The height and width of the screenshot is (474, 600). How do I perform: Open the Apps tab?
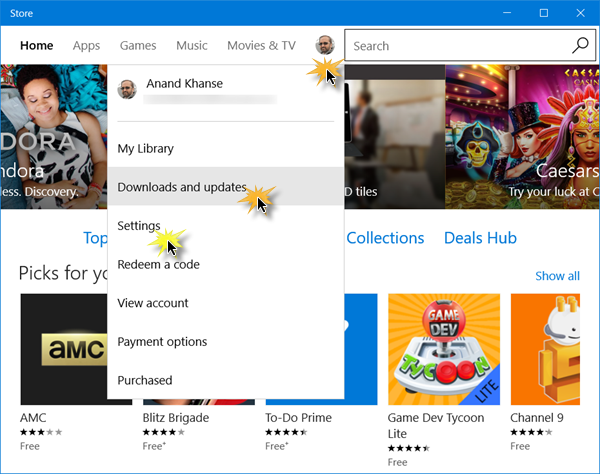[x=86, y=46]
